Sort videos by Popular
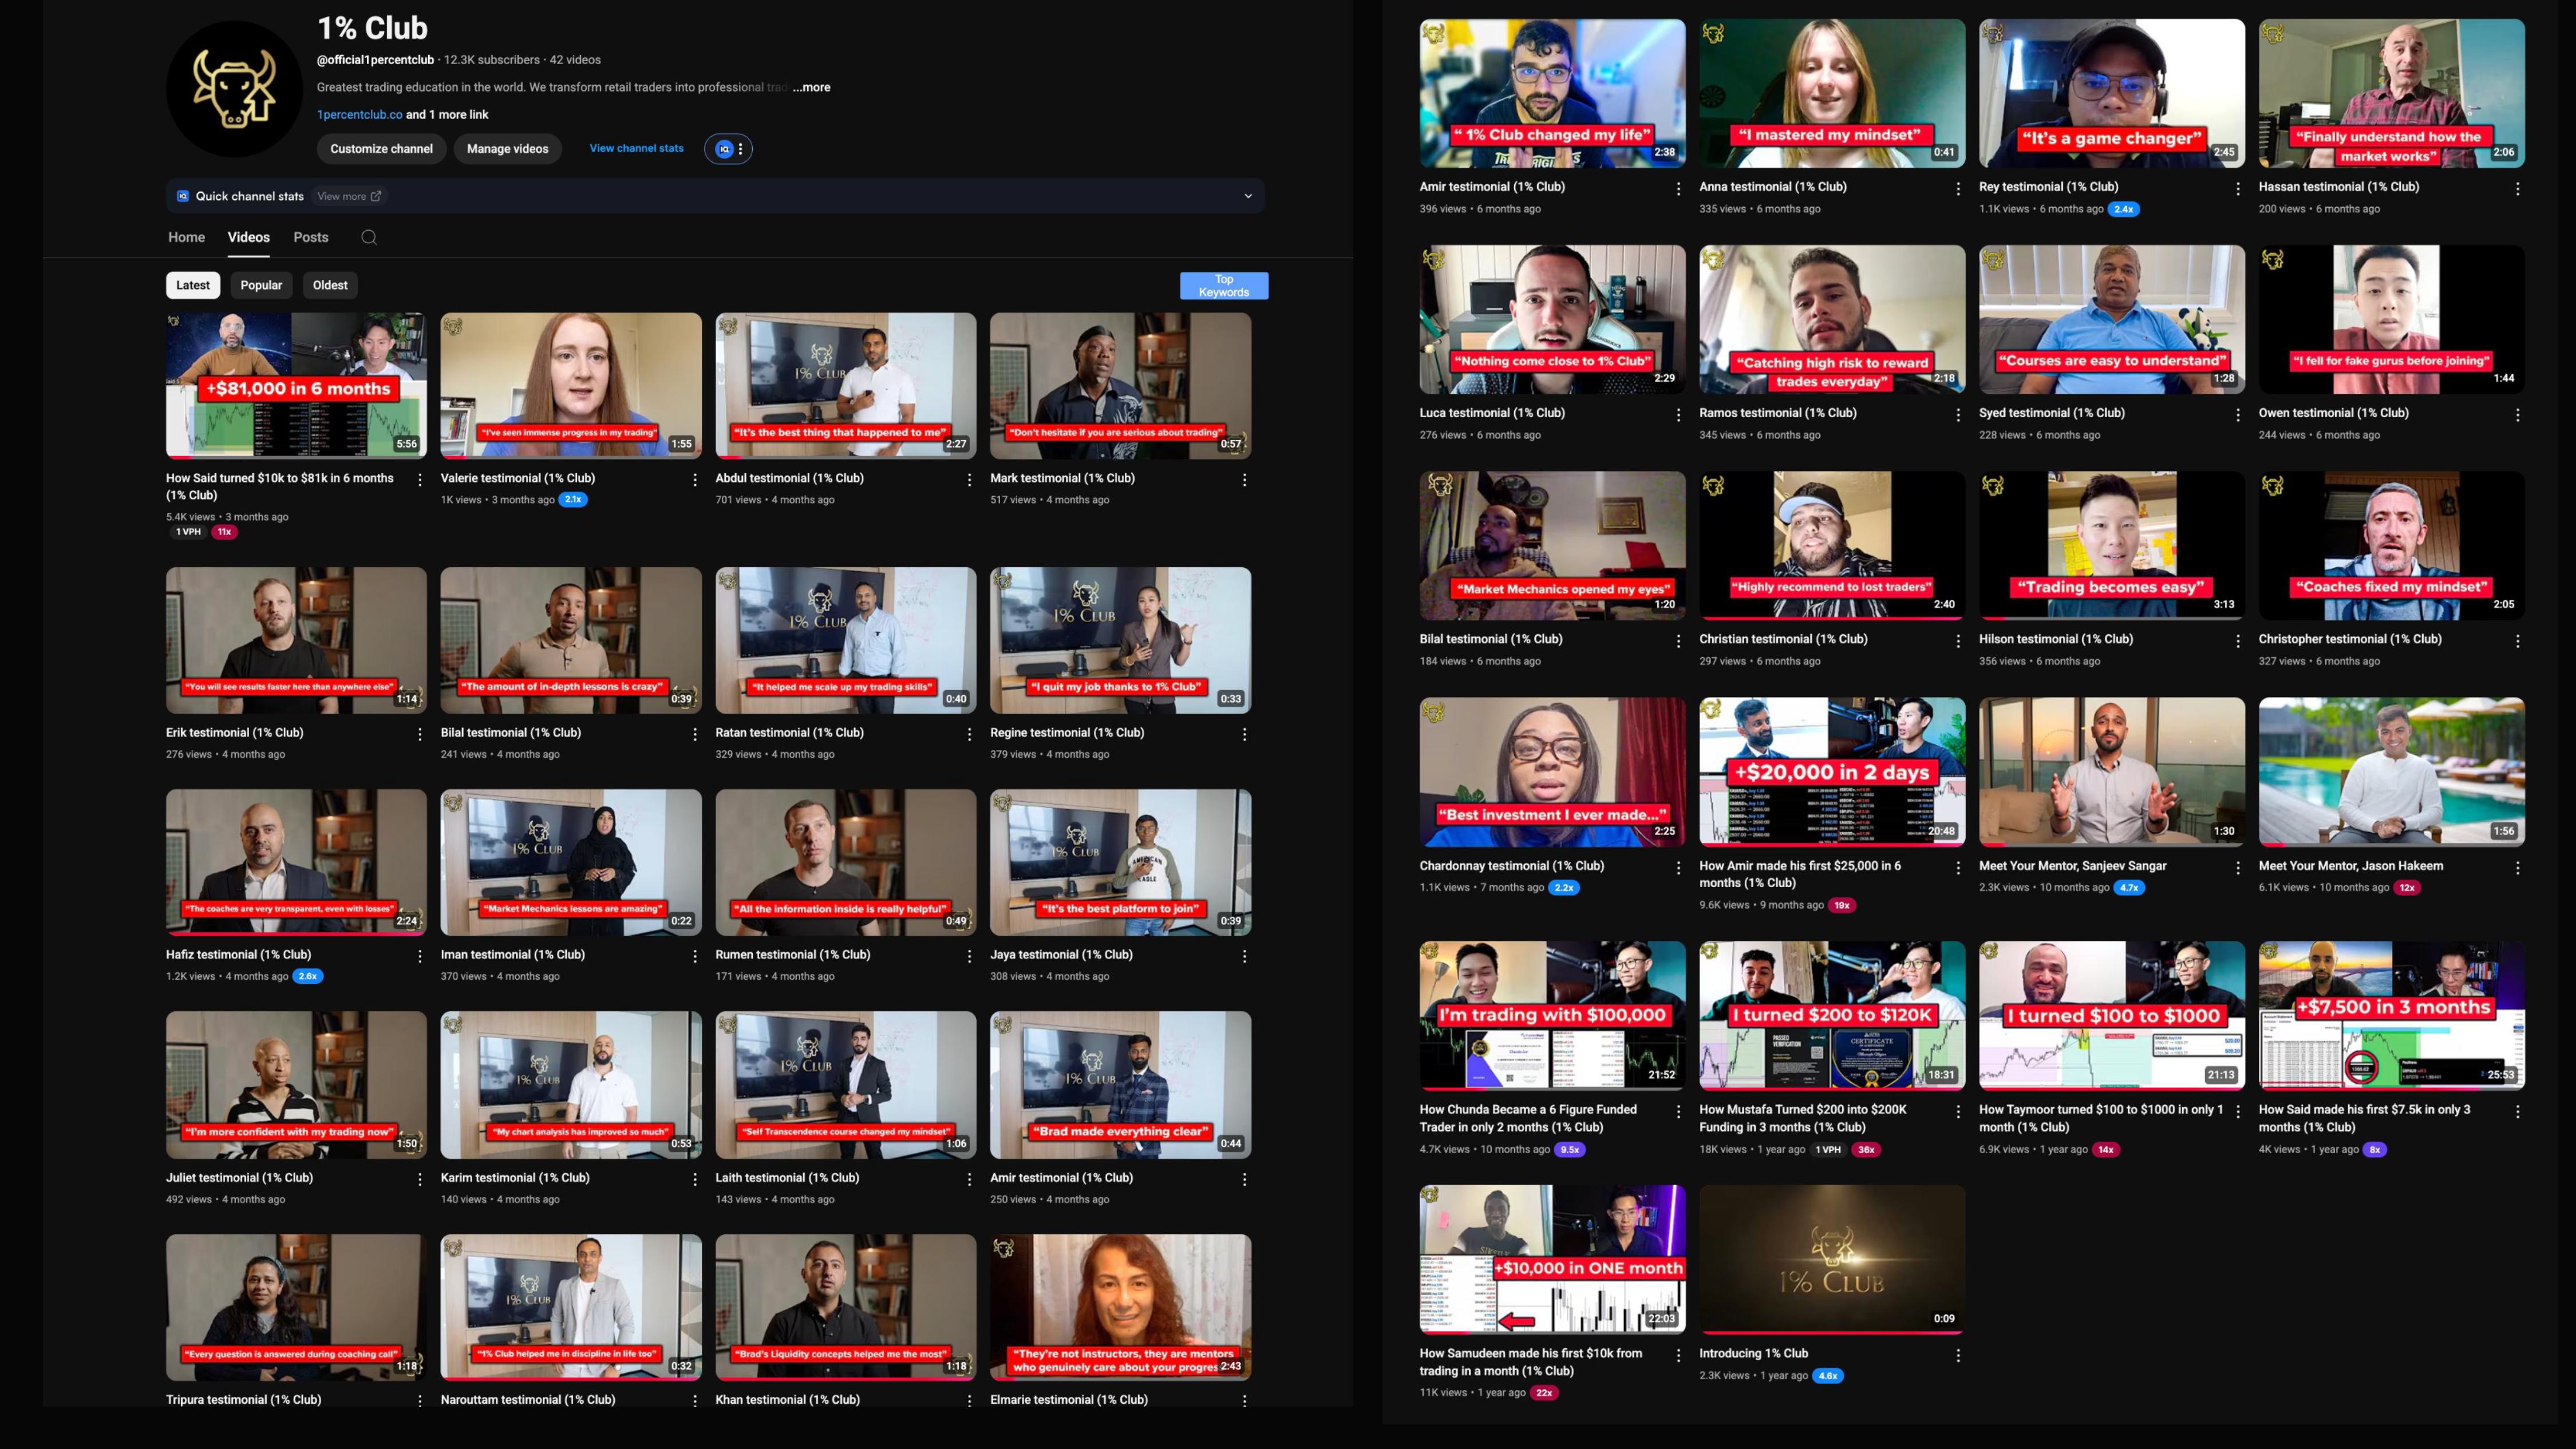 pos(261,285)
